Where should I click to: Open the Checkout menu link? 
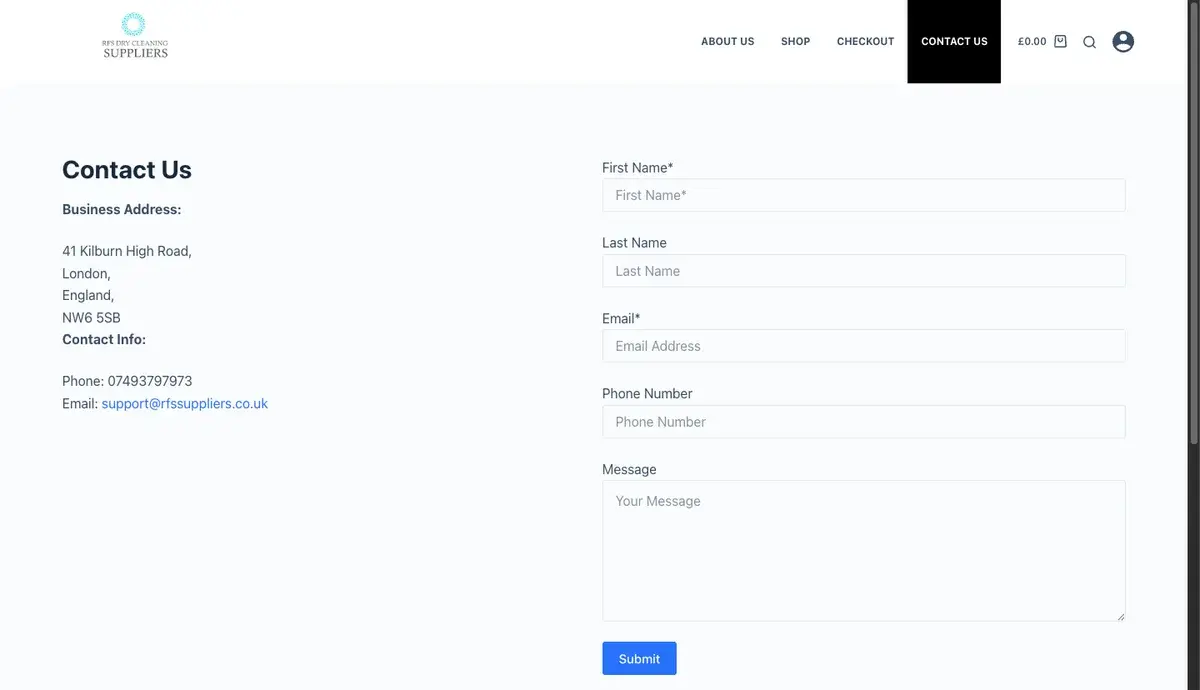pos(866,41)
